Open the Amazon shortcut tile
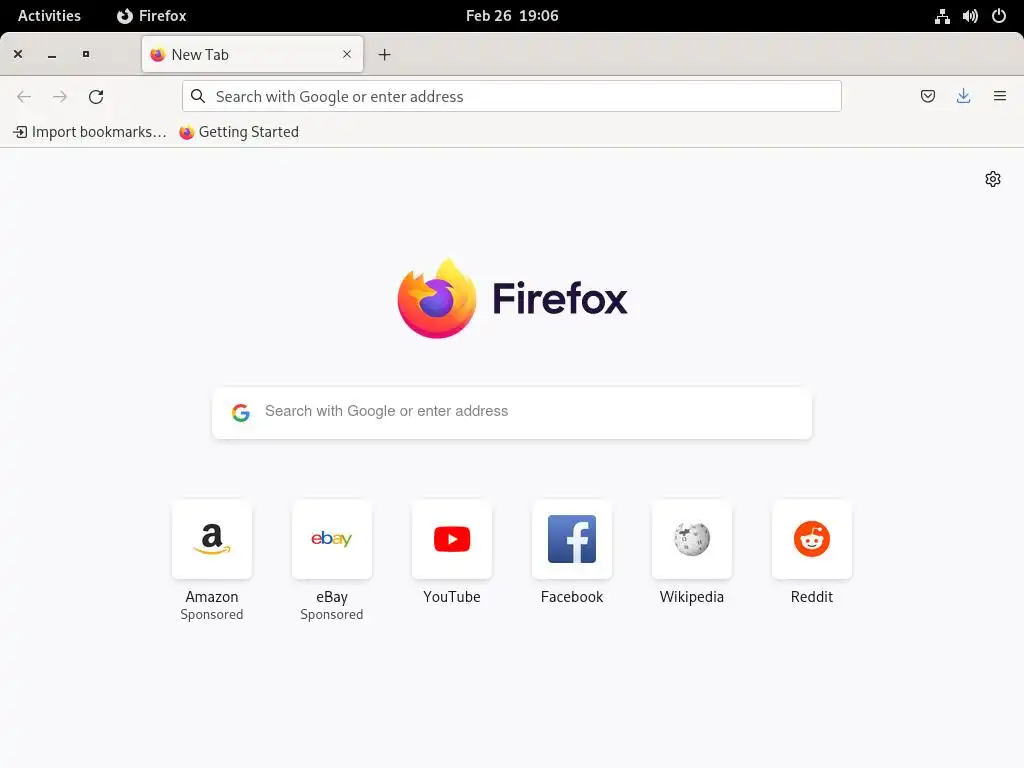Viewport: 1024px width, 768px height. [x=212, y=539]
